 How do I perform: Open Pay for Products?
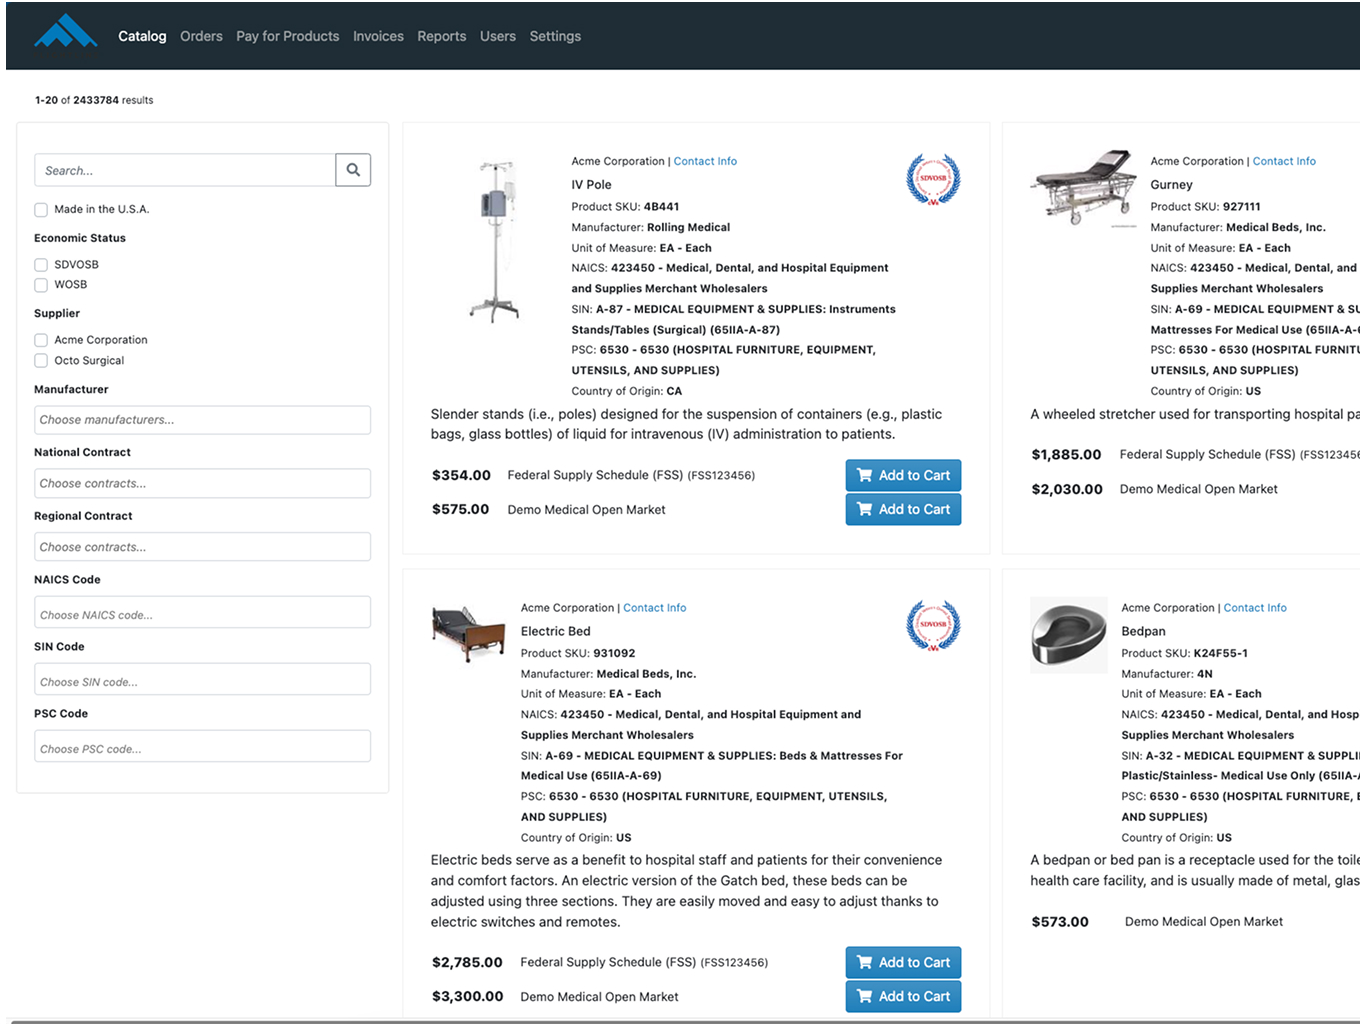point(288,36)
